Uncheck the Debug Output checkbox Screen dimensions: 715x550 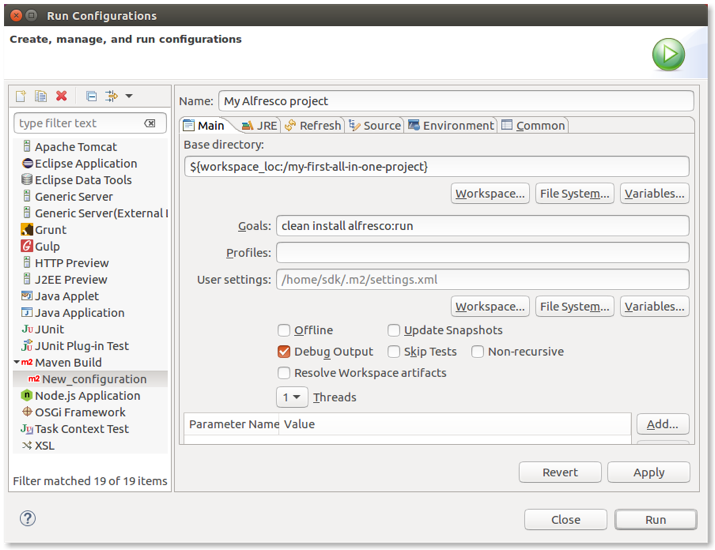click(285, 351)
